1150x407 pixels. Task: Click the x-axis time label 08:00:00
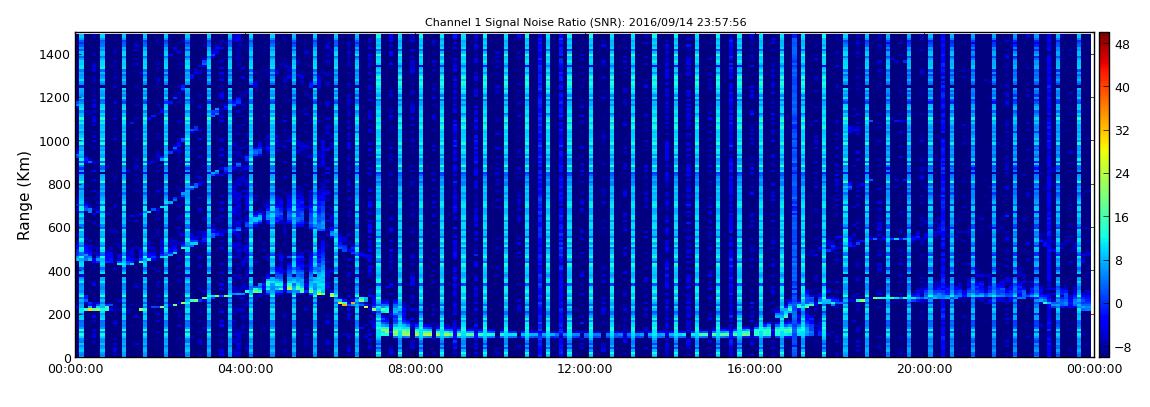416,370
